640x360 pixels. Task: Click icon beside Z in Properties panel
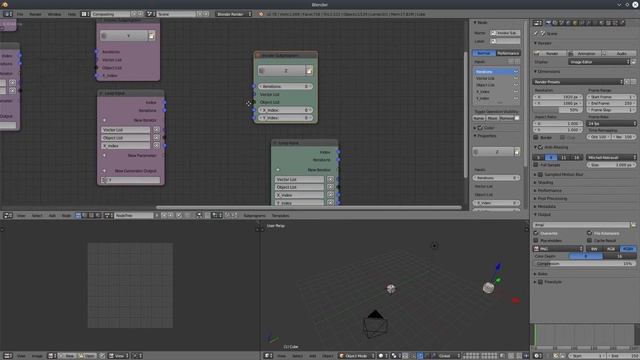[517, 152]
